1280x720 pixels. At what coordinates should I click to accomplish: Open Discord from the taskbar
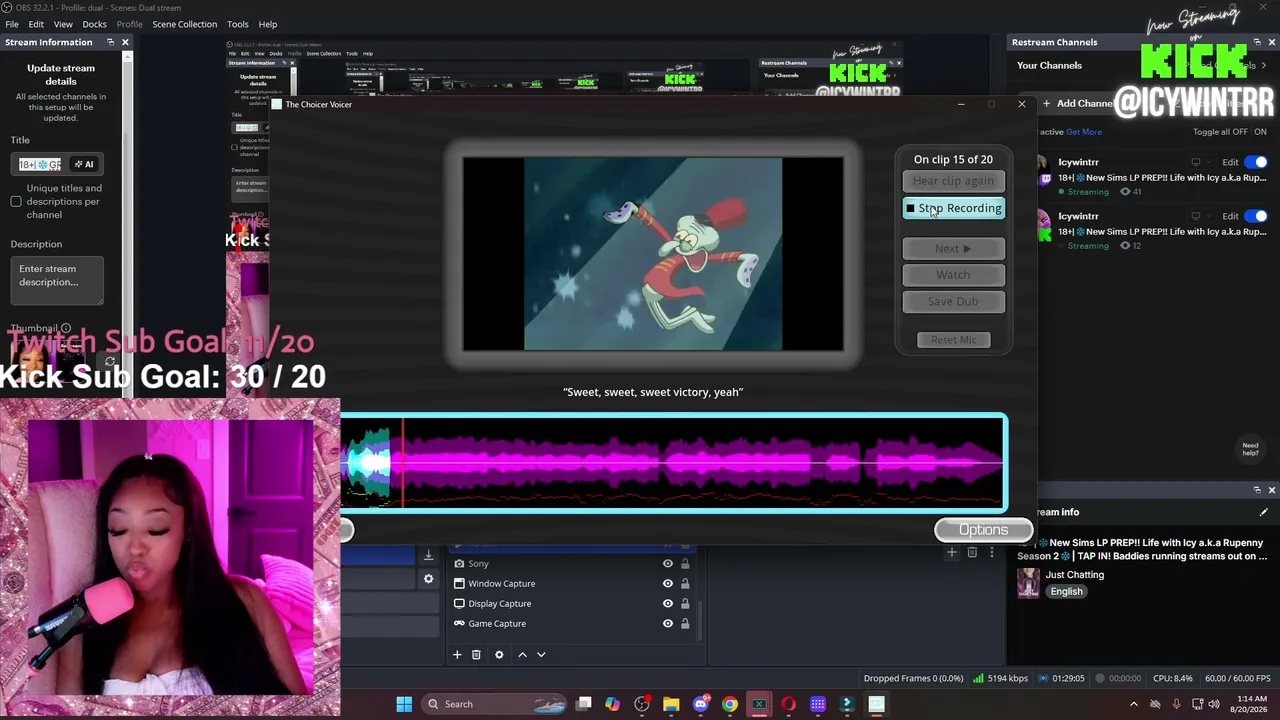pyautogui.click(x=700, y=704)
